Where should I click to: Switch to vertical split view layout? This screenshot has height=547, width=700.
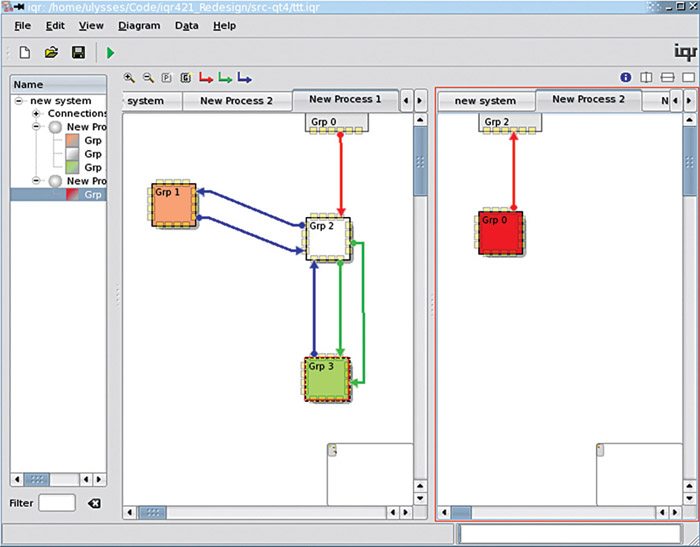647,77
